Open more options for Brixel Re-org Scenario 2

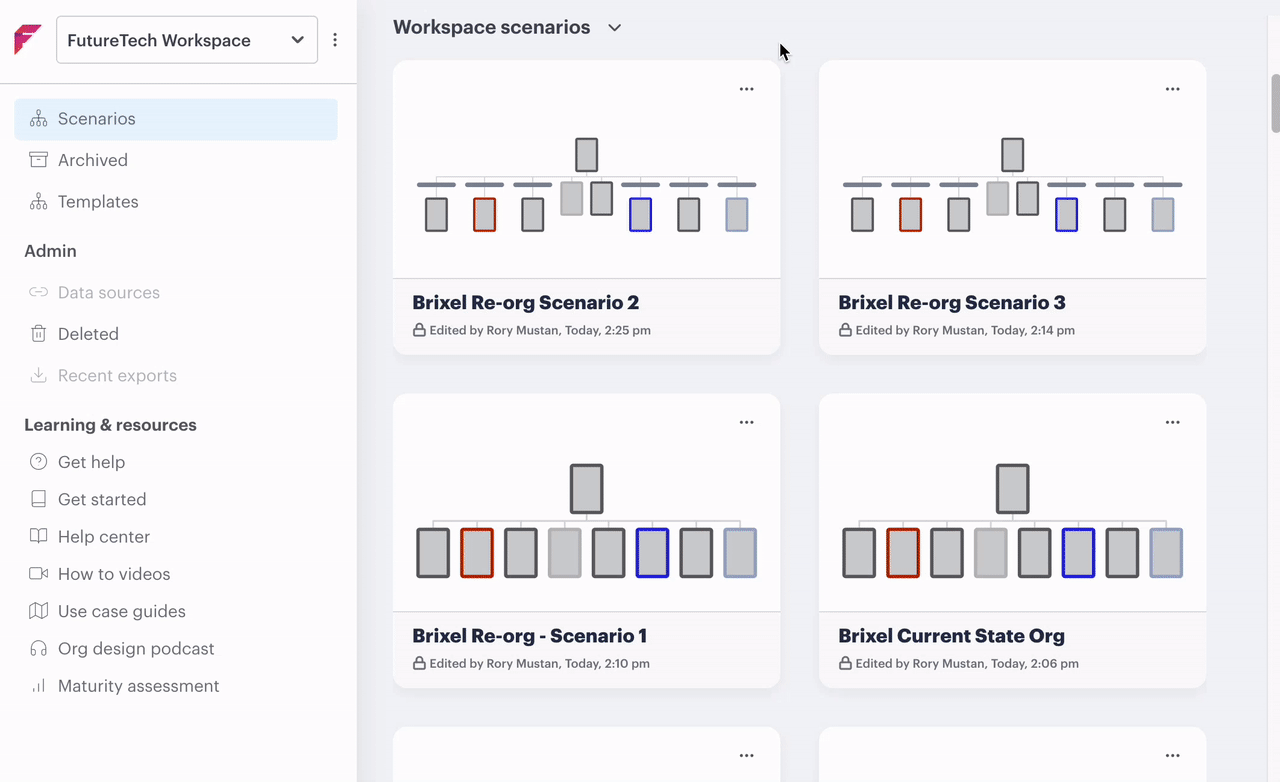click(746, 89)
